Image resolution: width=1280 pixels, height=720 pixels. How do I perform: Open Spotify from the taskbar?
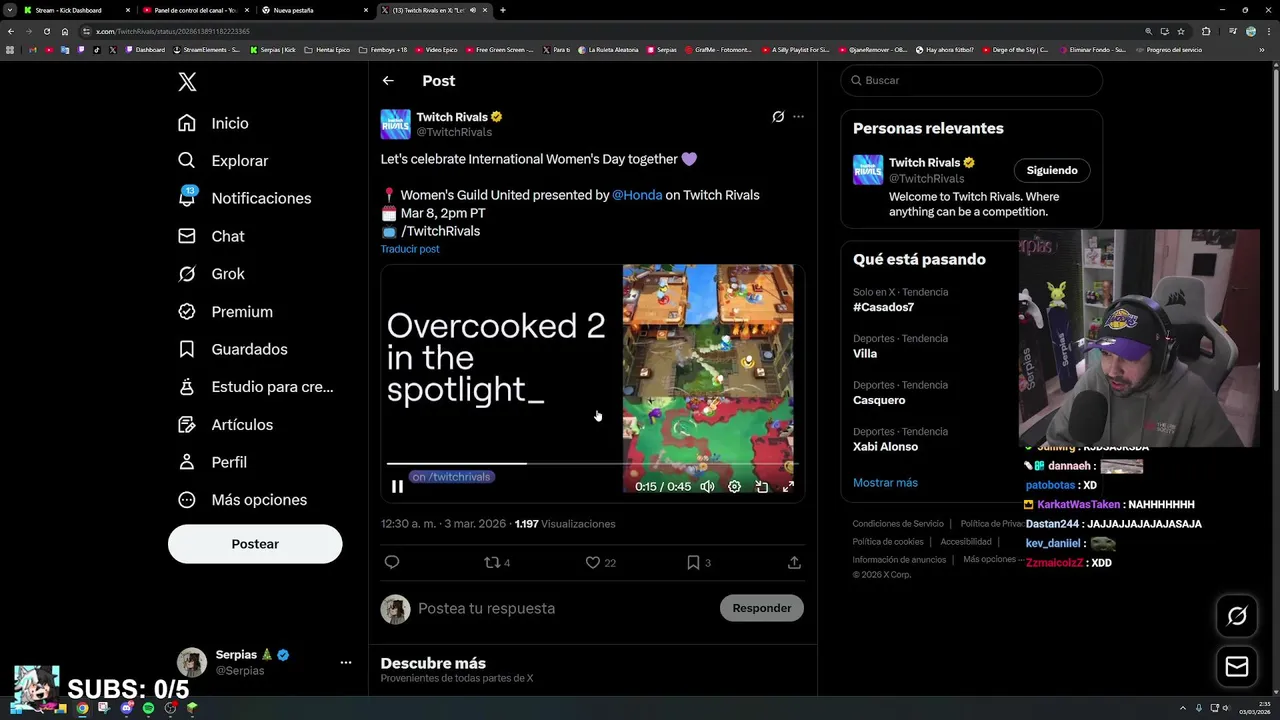pos(148,708)
